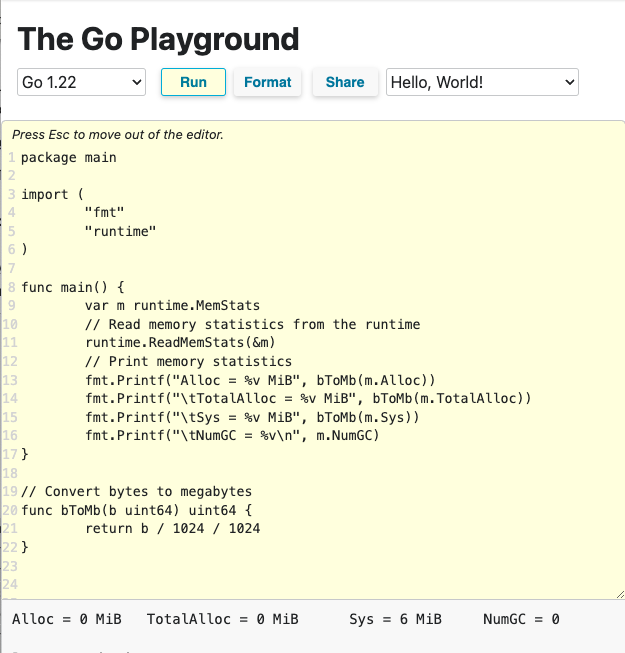Click the Printf Alloc line
The height and width of the screenshot is (653, 625).
[x=260, y=380]
